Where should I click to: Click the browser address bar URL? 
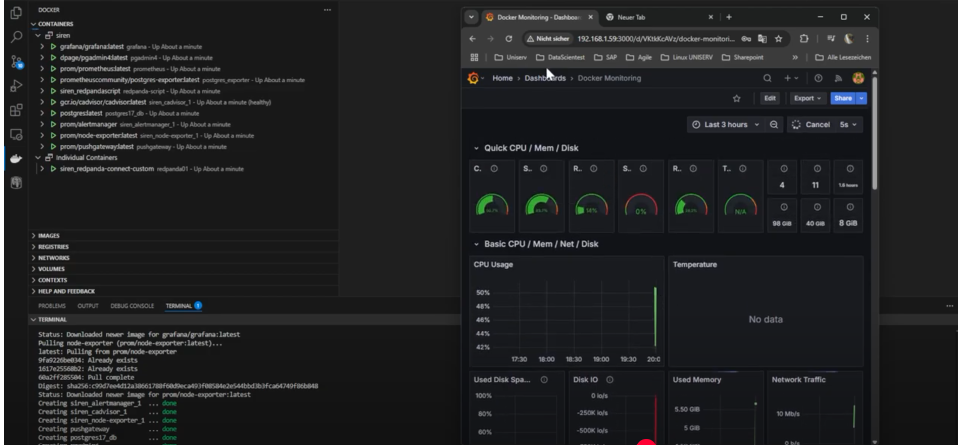(648, 38)
